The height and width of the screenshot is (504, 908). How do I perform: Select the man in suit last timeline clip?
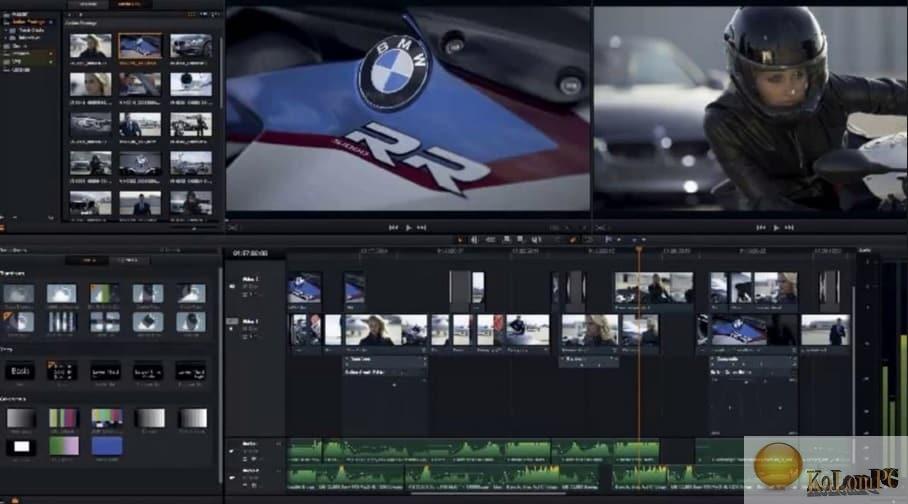(825, 330)
